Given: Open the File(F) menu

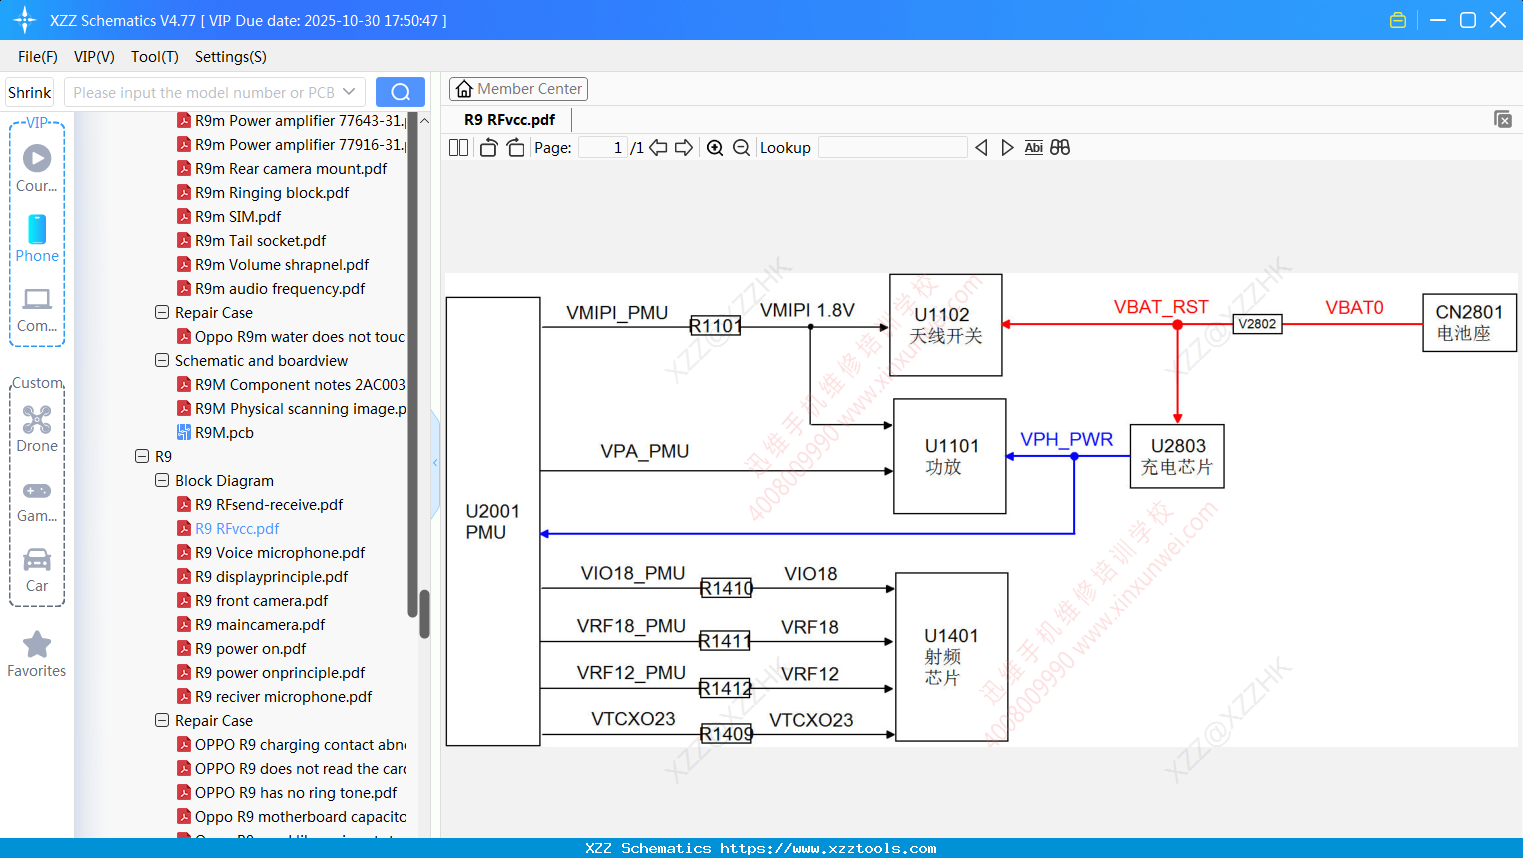Looking at the screenshot, I should (x=38, y=57).
